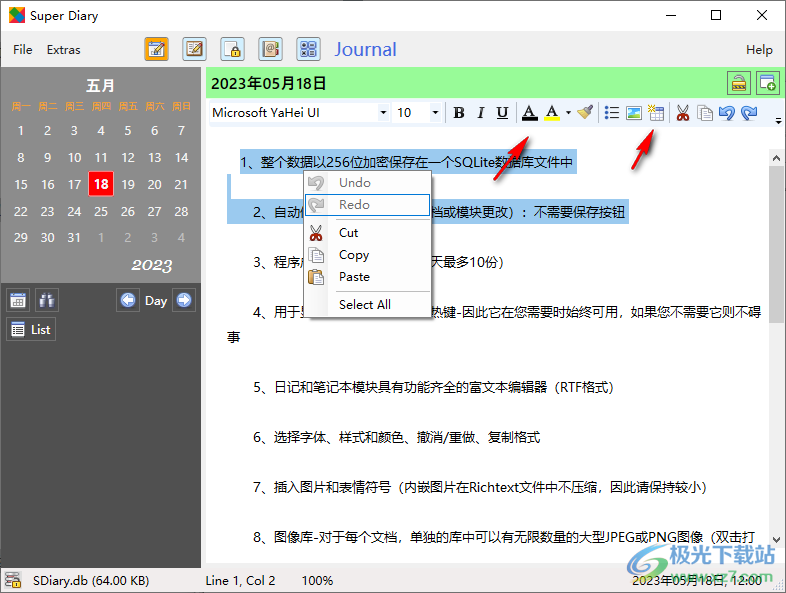Click the database status icon in status bar
This screenshot has width=786, height=593.
point(13,580)
